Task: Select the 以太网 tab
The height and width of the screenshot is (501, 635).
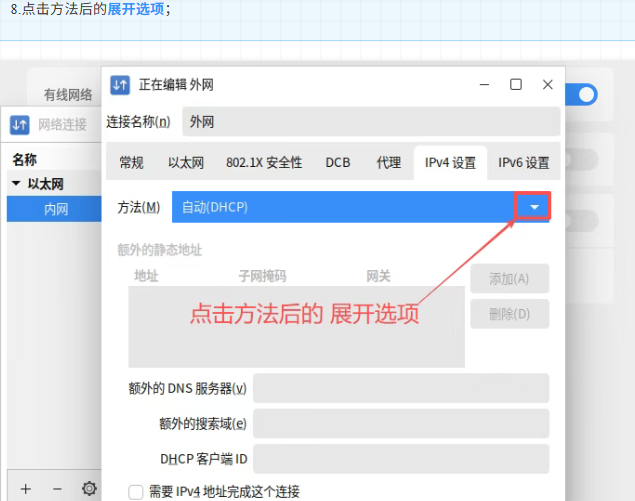Action: coord(185,162)
